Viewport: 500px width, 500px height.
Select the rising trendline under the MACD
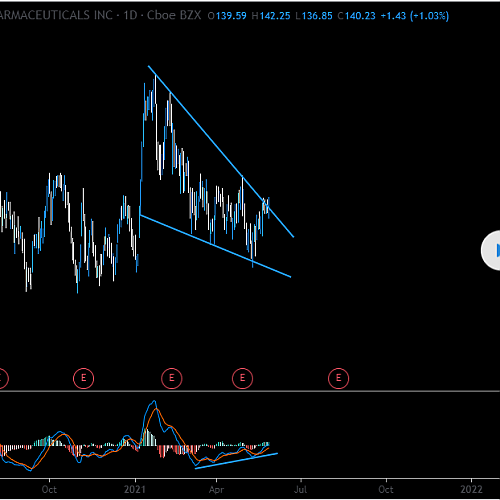coord(236,461)
